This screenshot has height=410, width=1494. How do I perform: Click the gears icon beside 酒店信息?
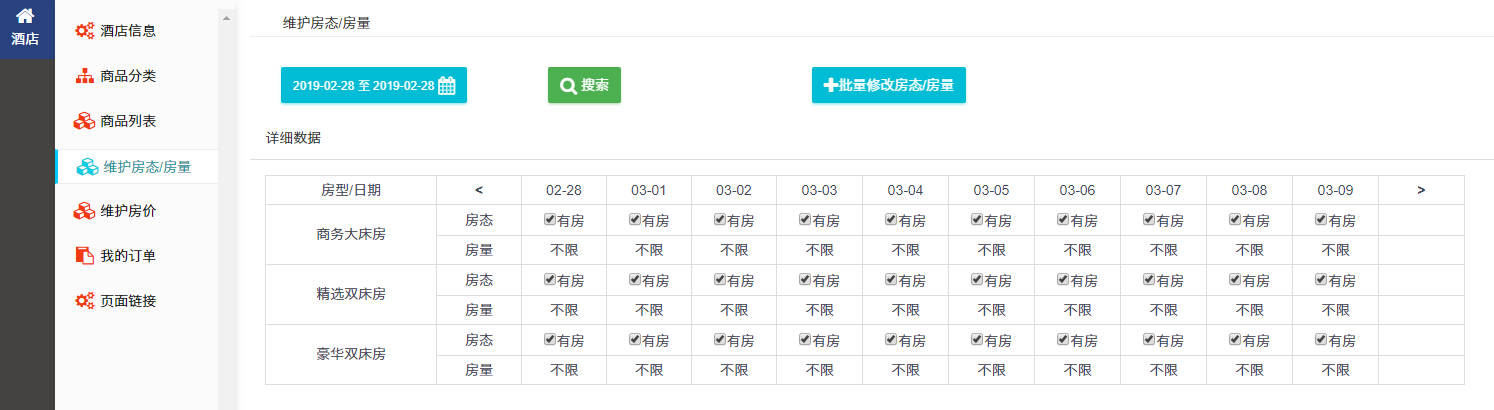[85, 31]
